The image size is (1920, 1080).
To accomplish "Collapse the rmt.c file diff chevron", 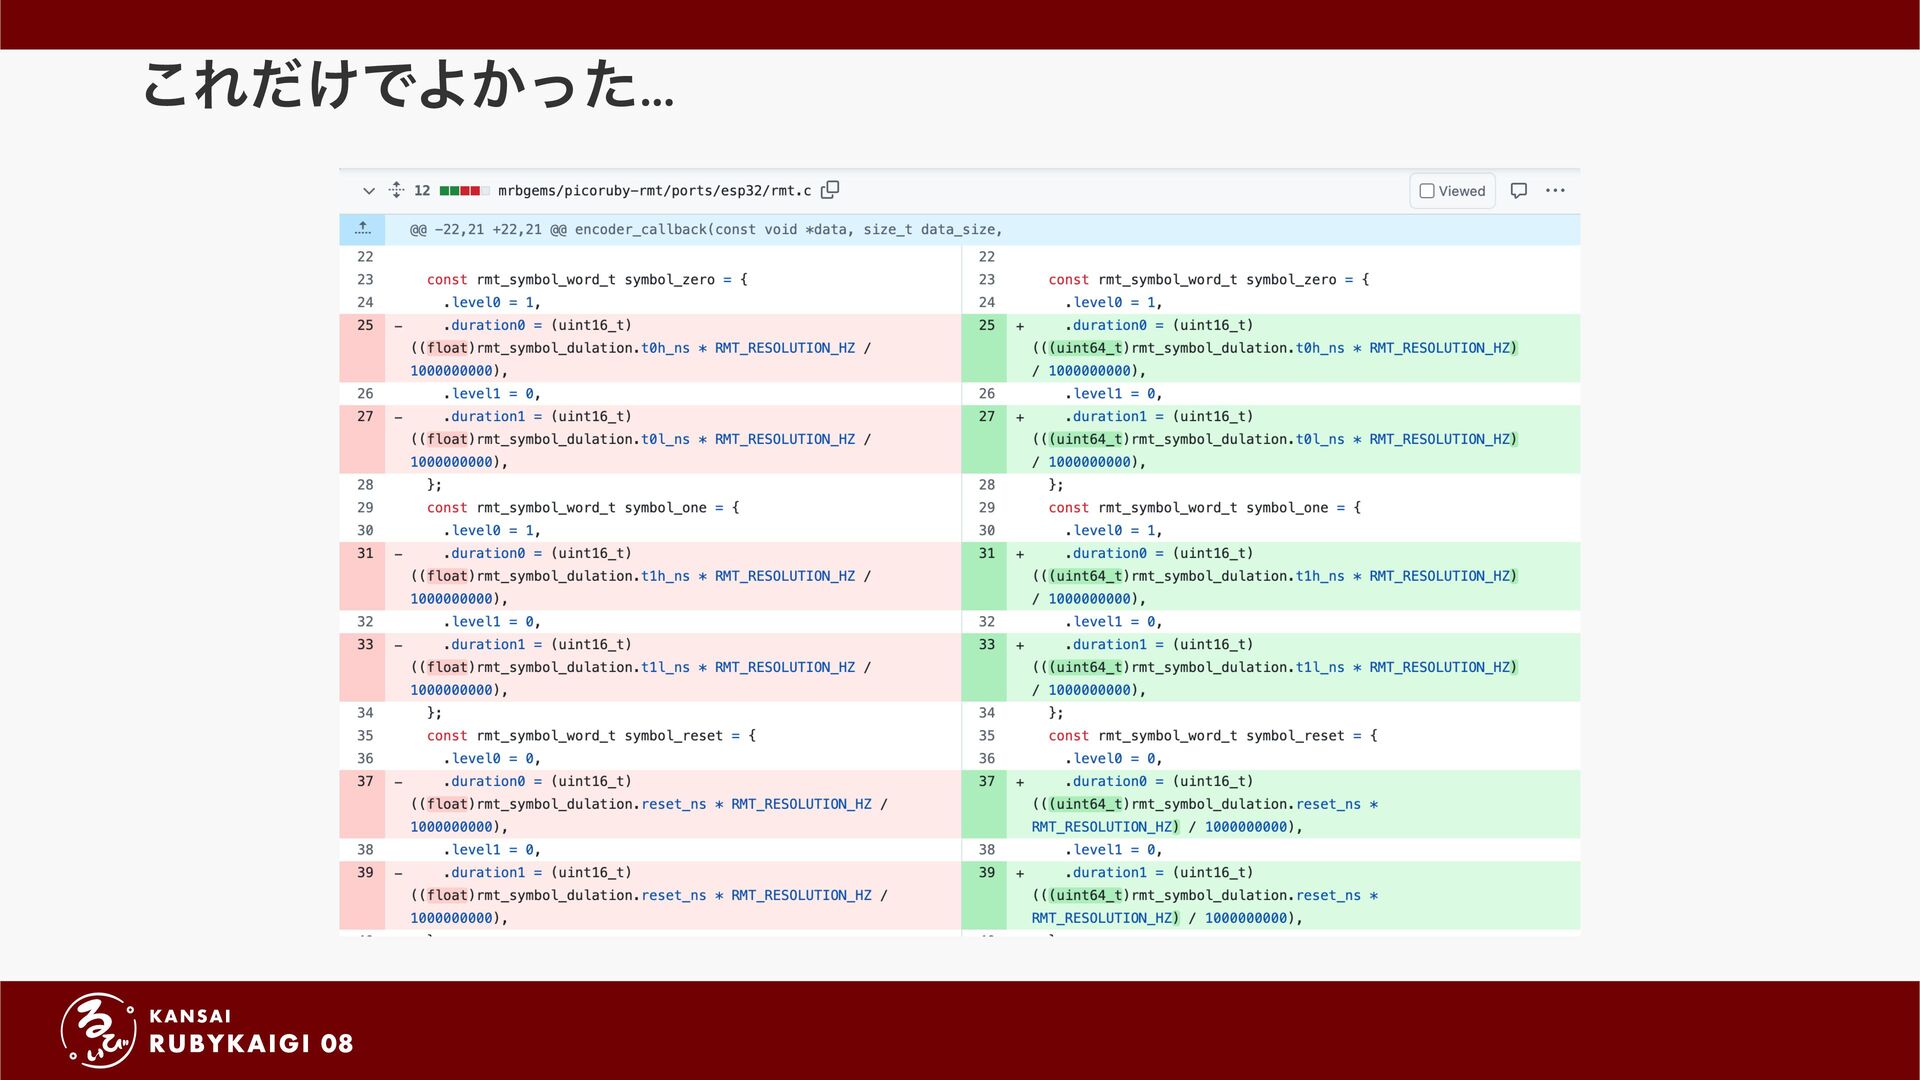I will click(368, 191).
